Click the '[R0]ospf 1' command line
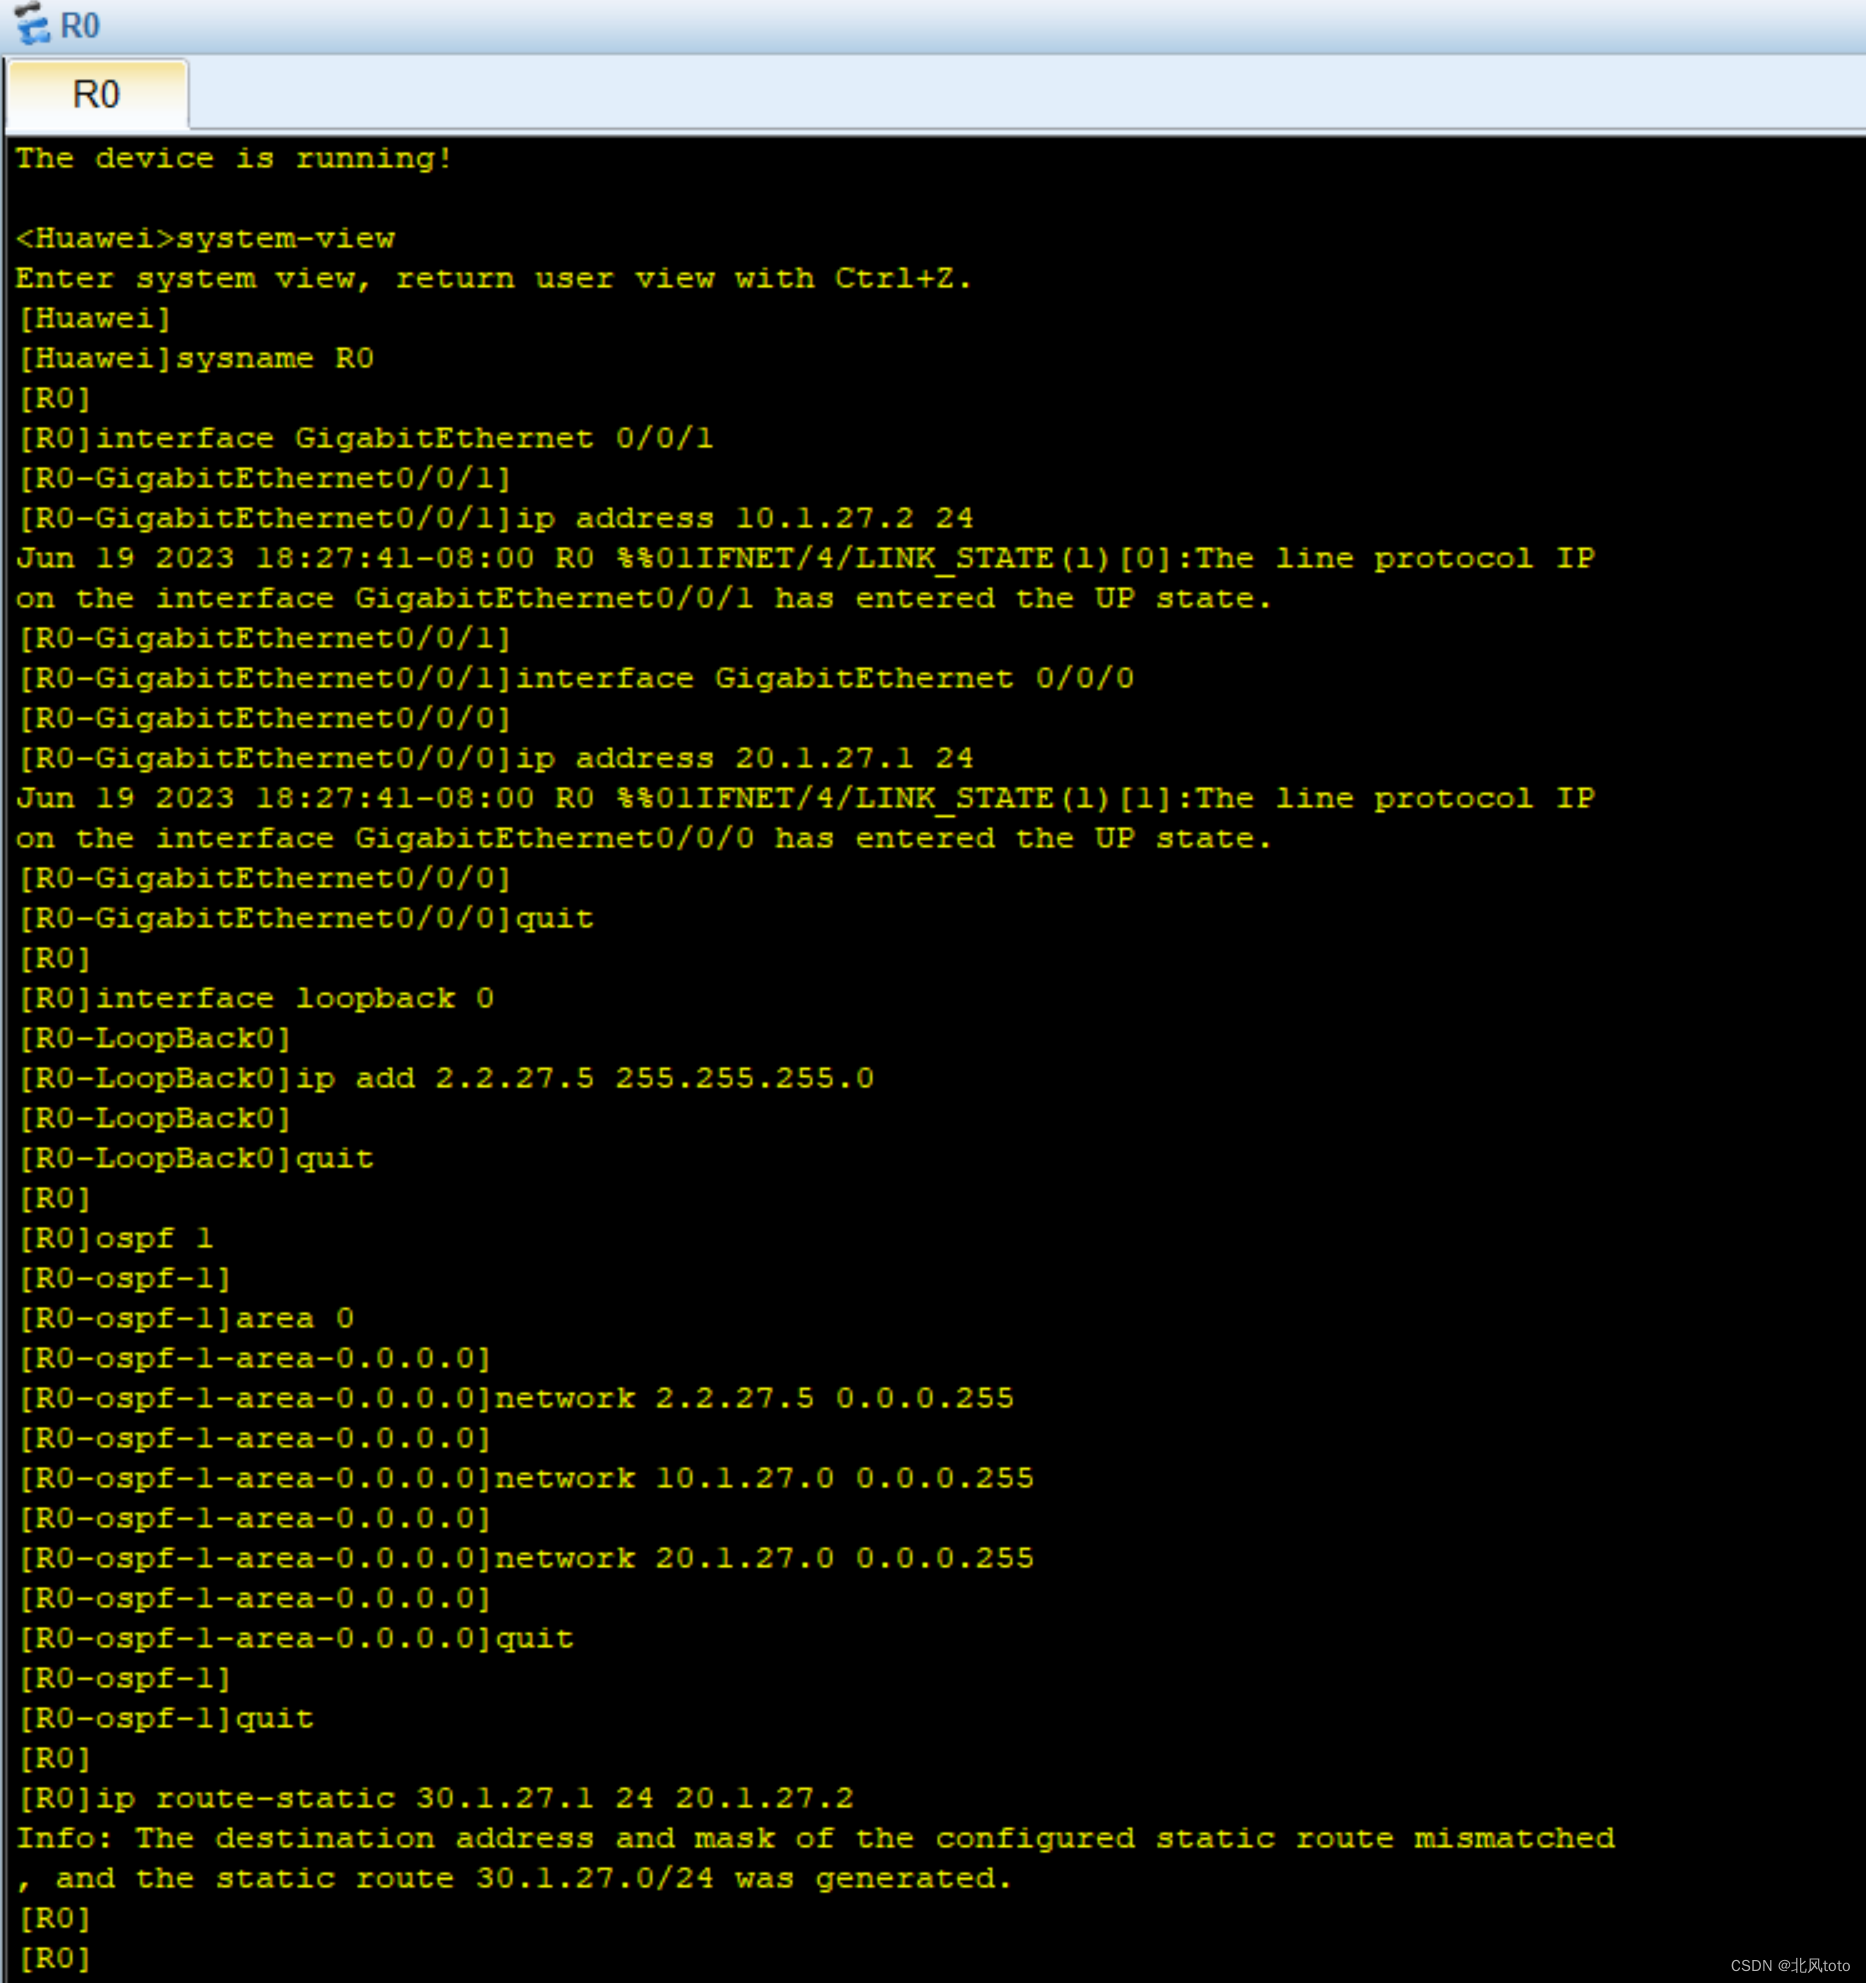Image resolution: width=1866 pixels, height=1983 pixels. (115, 1238)
